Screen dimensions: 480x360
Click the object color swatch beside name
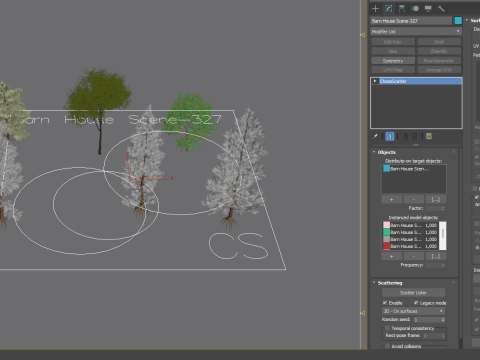458,21
